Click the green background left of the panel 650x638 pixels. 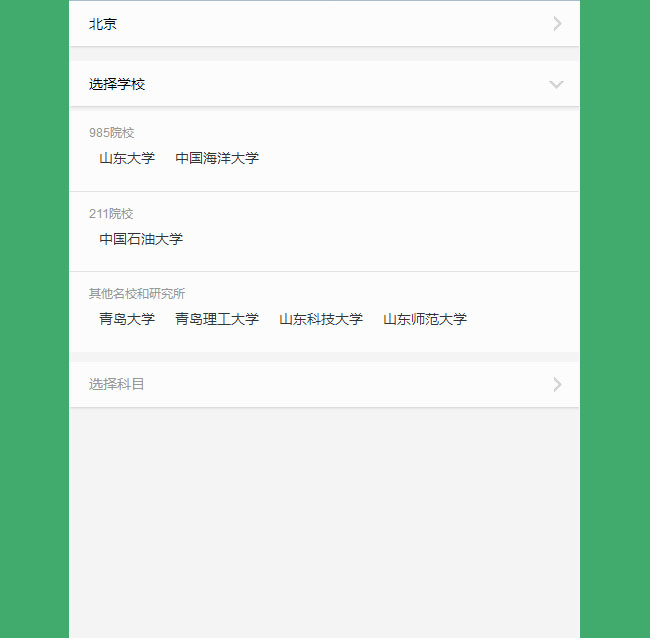[x=34, y=320]
